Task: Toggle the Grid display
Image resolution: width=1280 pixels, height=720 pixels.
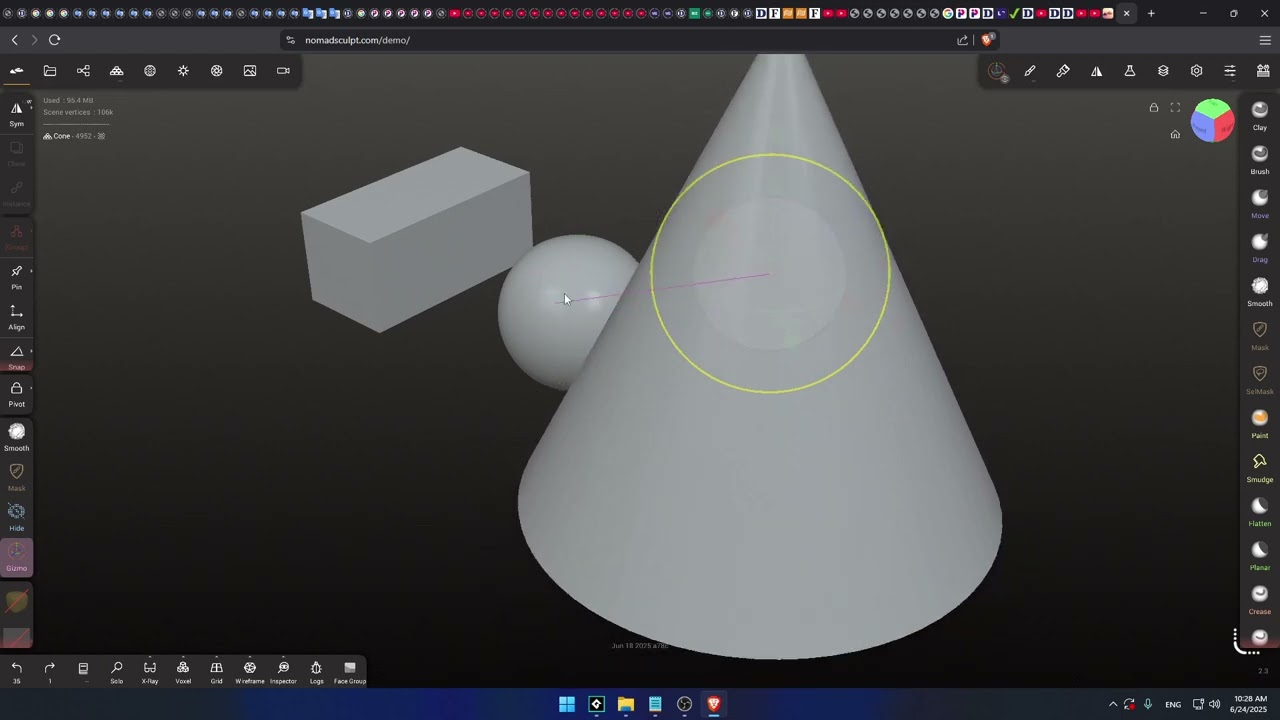Action: pos(216,672)
